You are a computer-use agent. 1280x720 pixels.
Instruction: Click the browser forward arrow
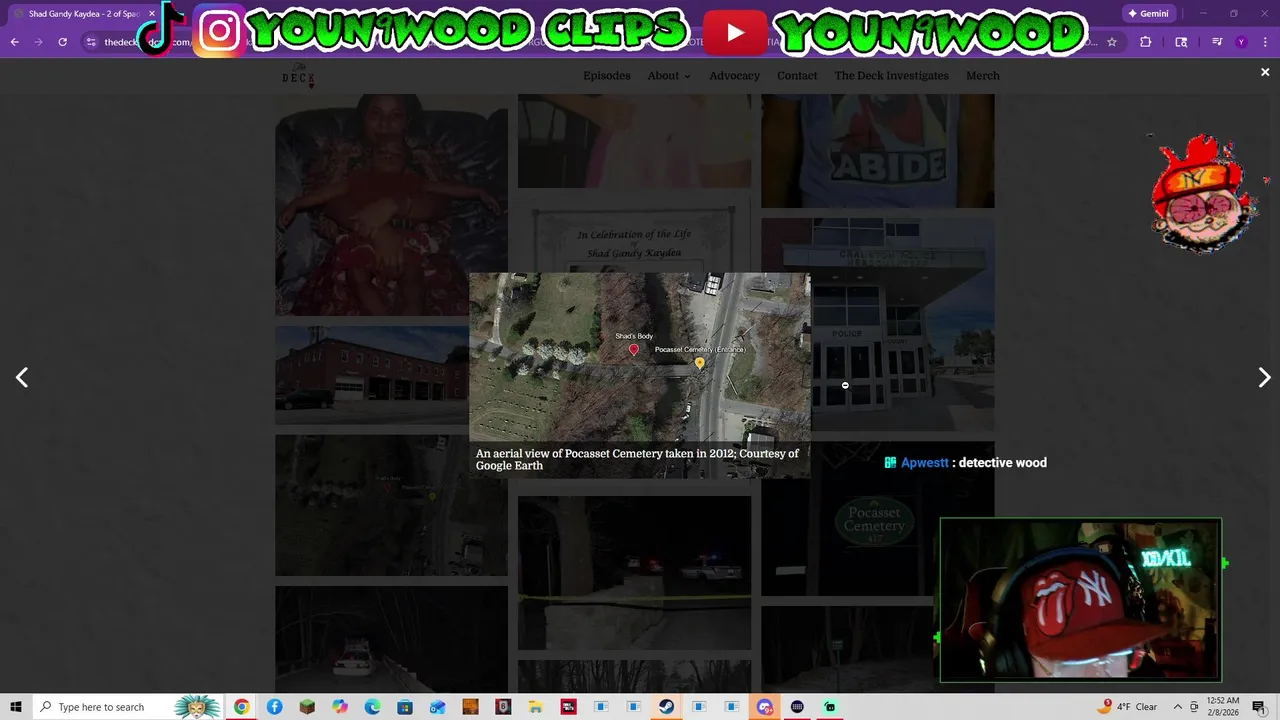pos(38,42)
